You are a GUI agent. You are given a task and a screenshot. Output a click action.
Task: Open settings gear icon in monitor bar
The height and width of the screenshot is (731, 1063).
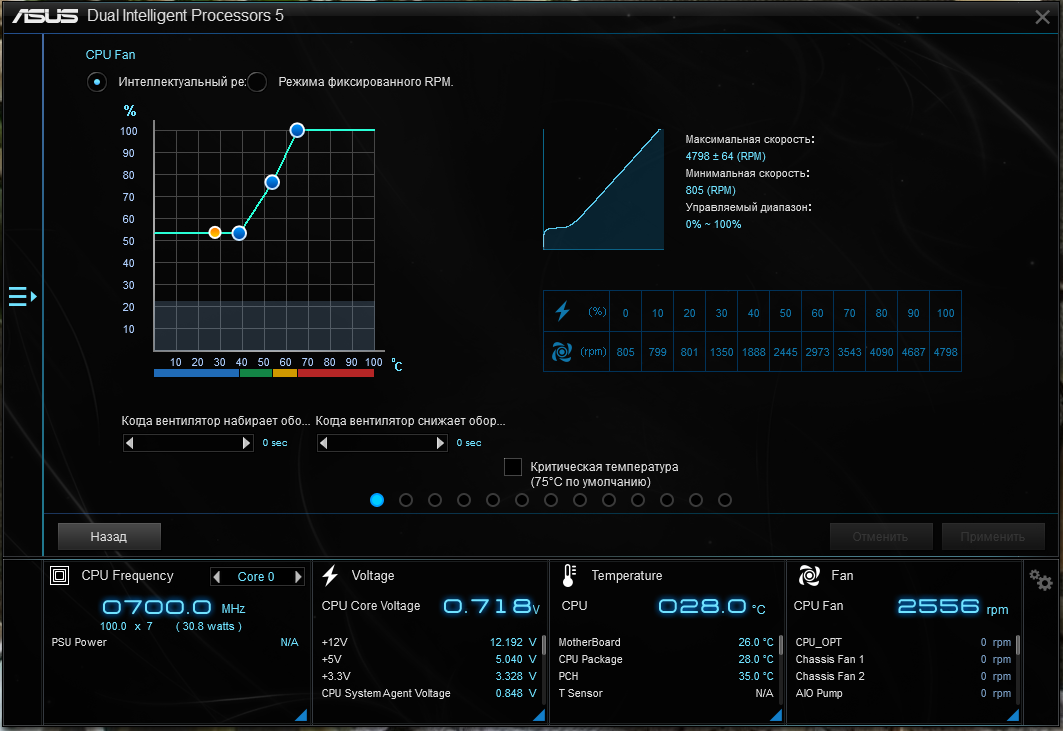click(1041, 580)
